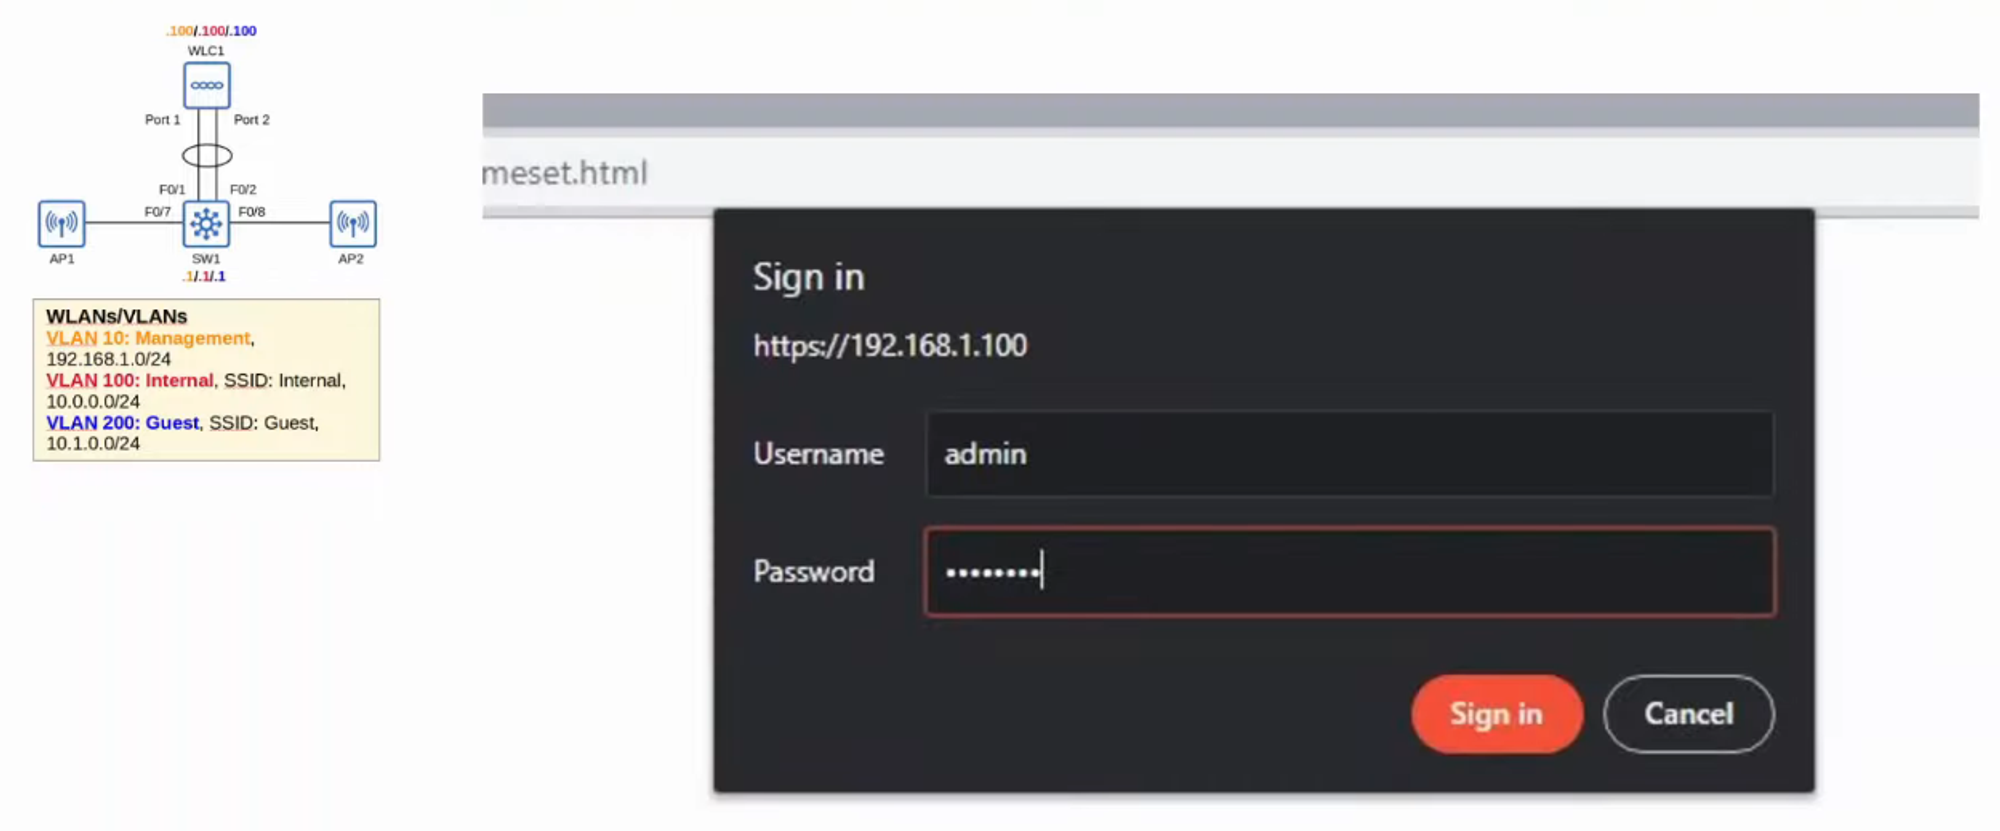Click the VLAN 100: Internal legend entry
2000x831 pixels.
(129, 380)
